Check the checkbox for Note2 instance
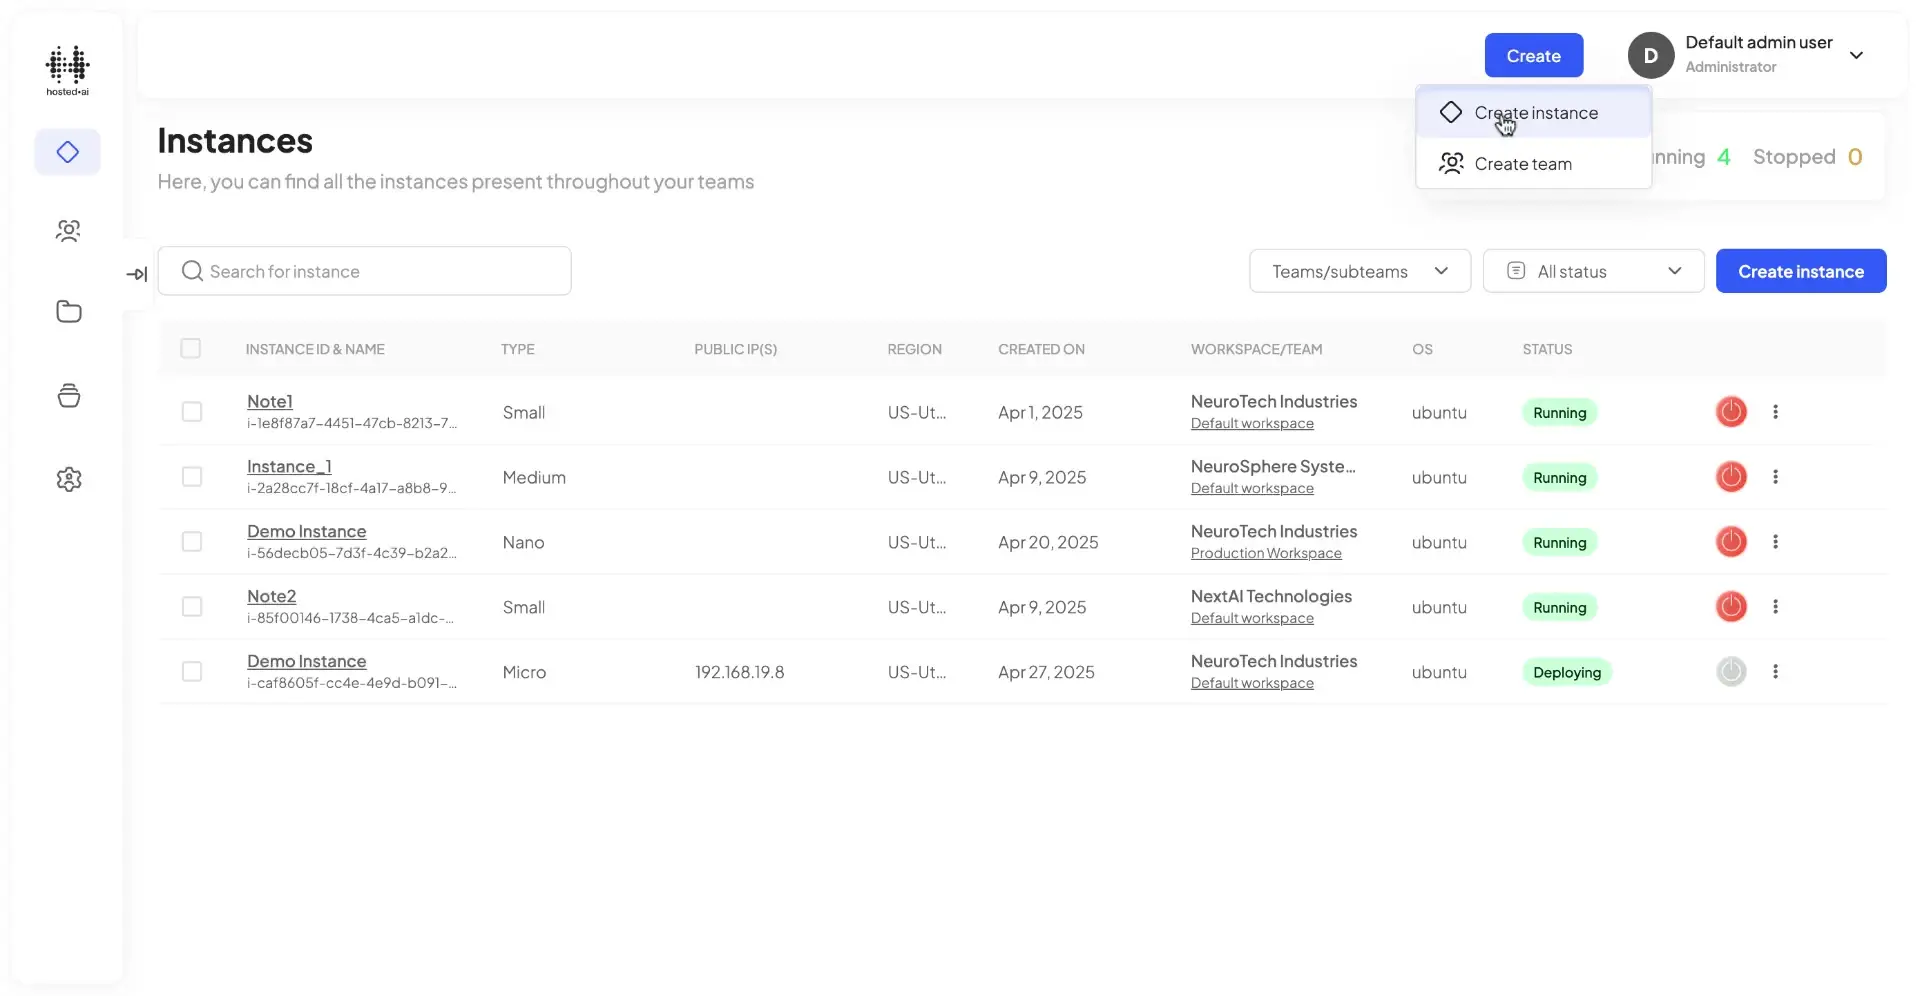Viewport: 1920px width, 996px height. click(x=192, y=606)
